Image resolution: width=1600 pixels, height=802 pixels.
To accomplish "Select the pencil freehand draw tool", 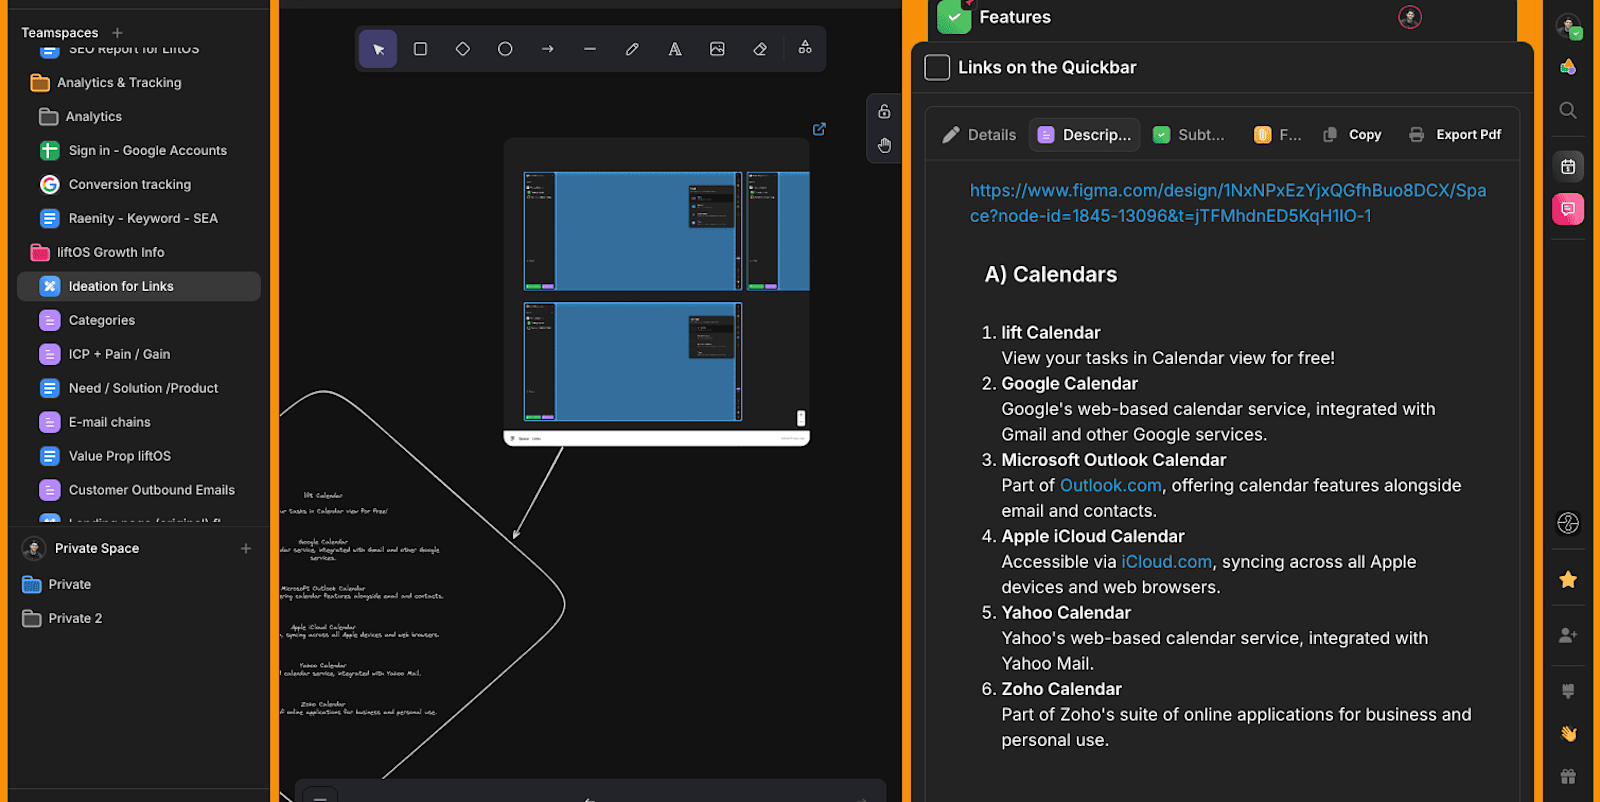I will click(632, 49).
